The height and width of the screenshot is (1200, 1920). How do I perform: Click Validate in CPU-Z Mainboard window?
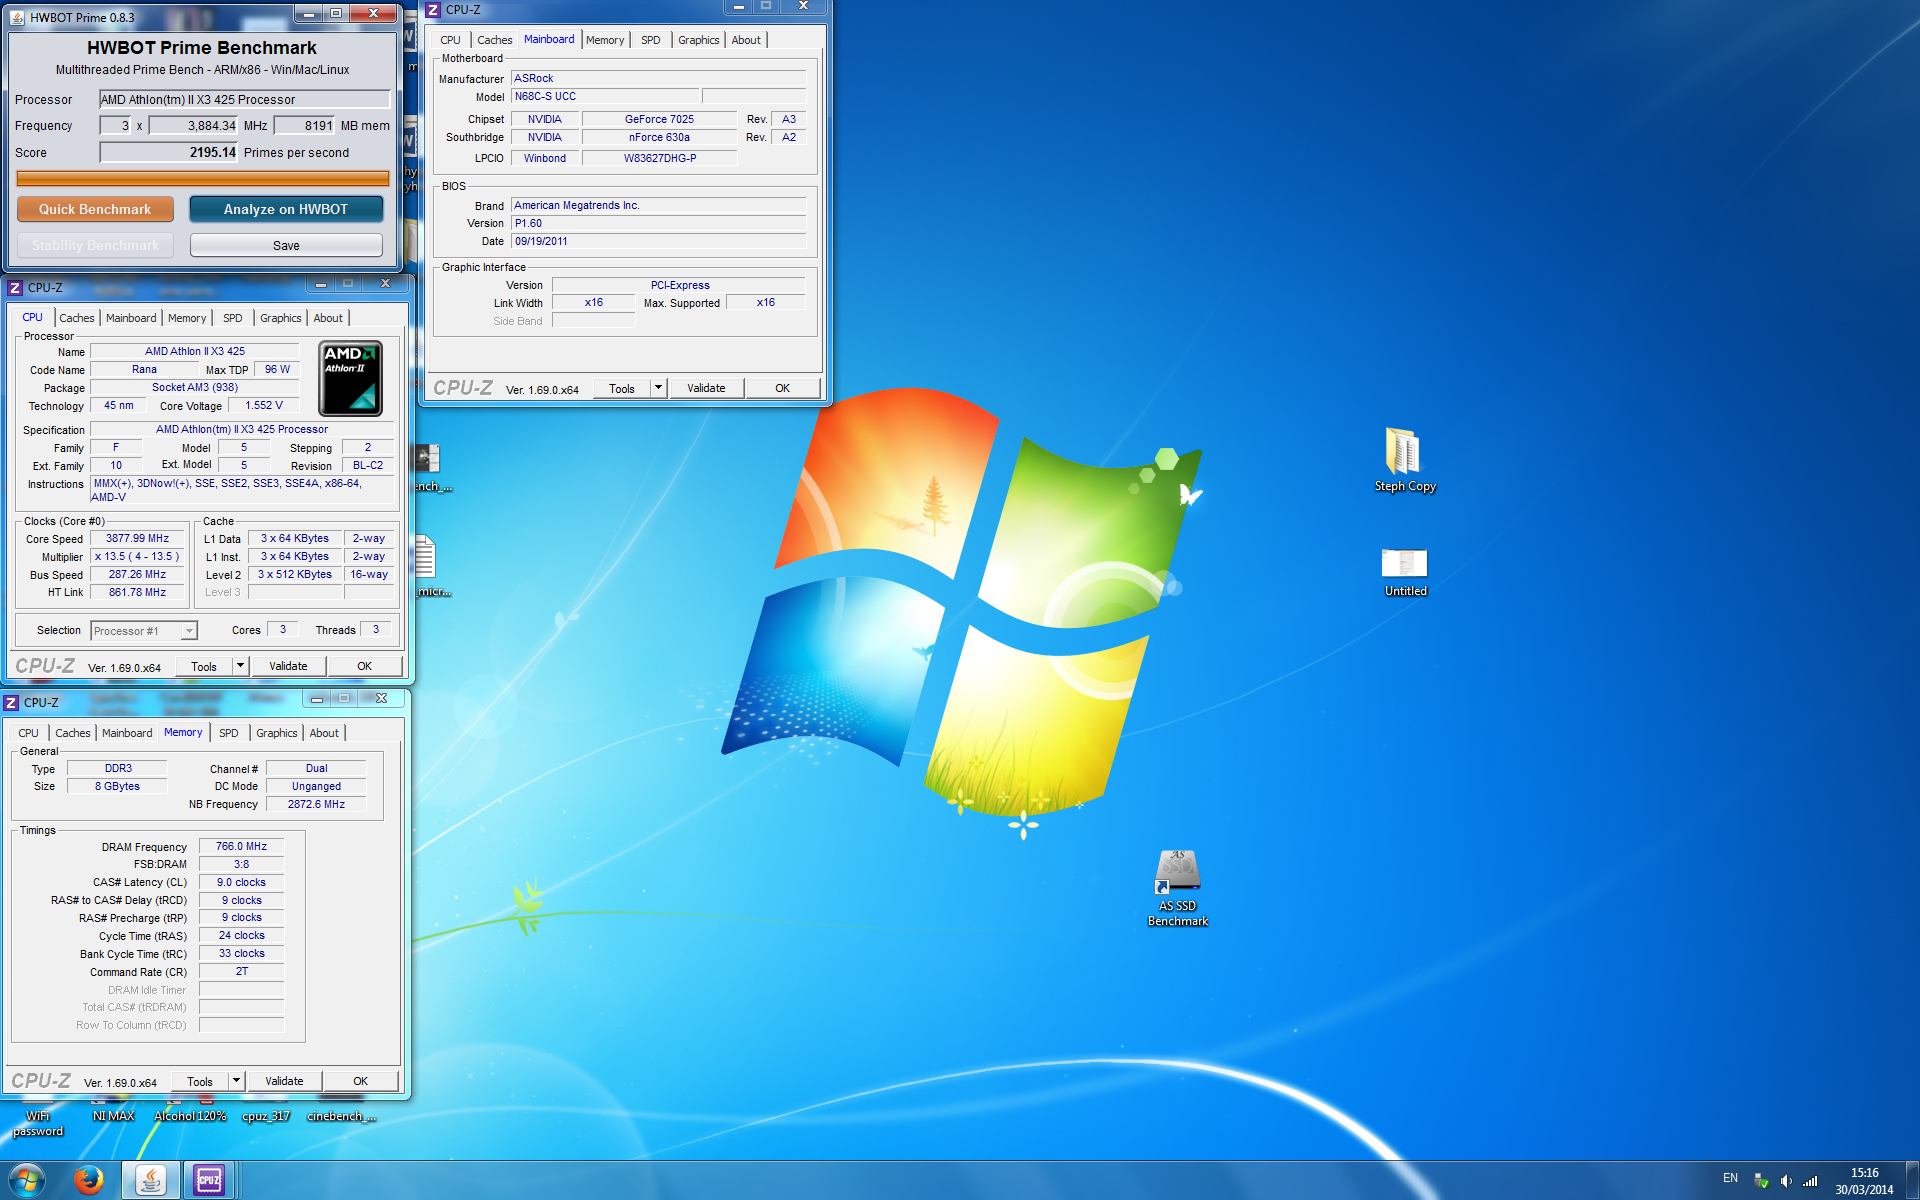(706, 388)
